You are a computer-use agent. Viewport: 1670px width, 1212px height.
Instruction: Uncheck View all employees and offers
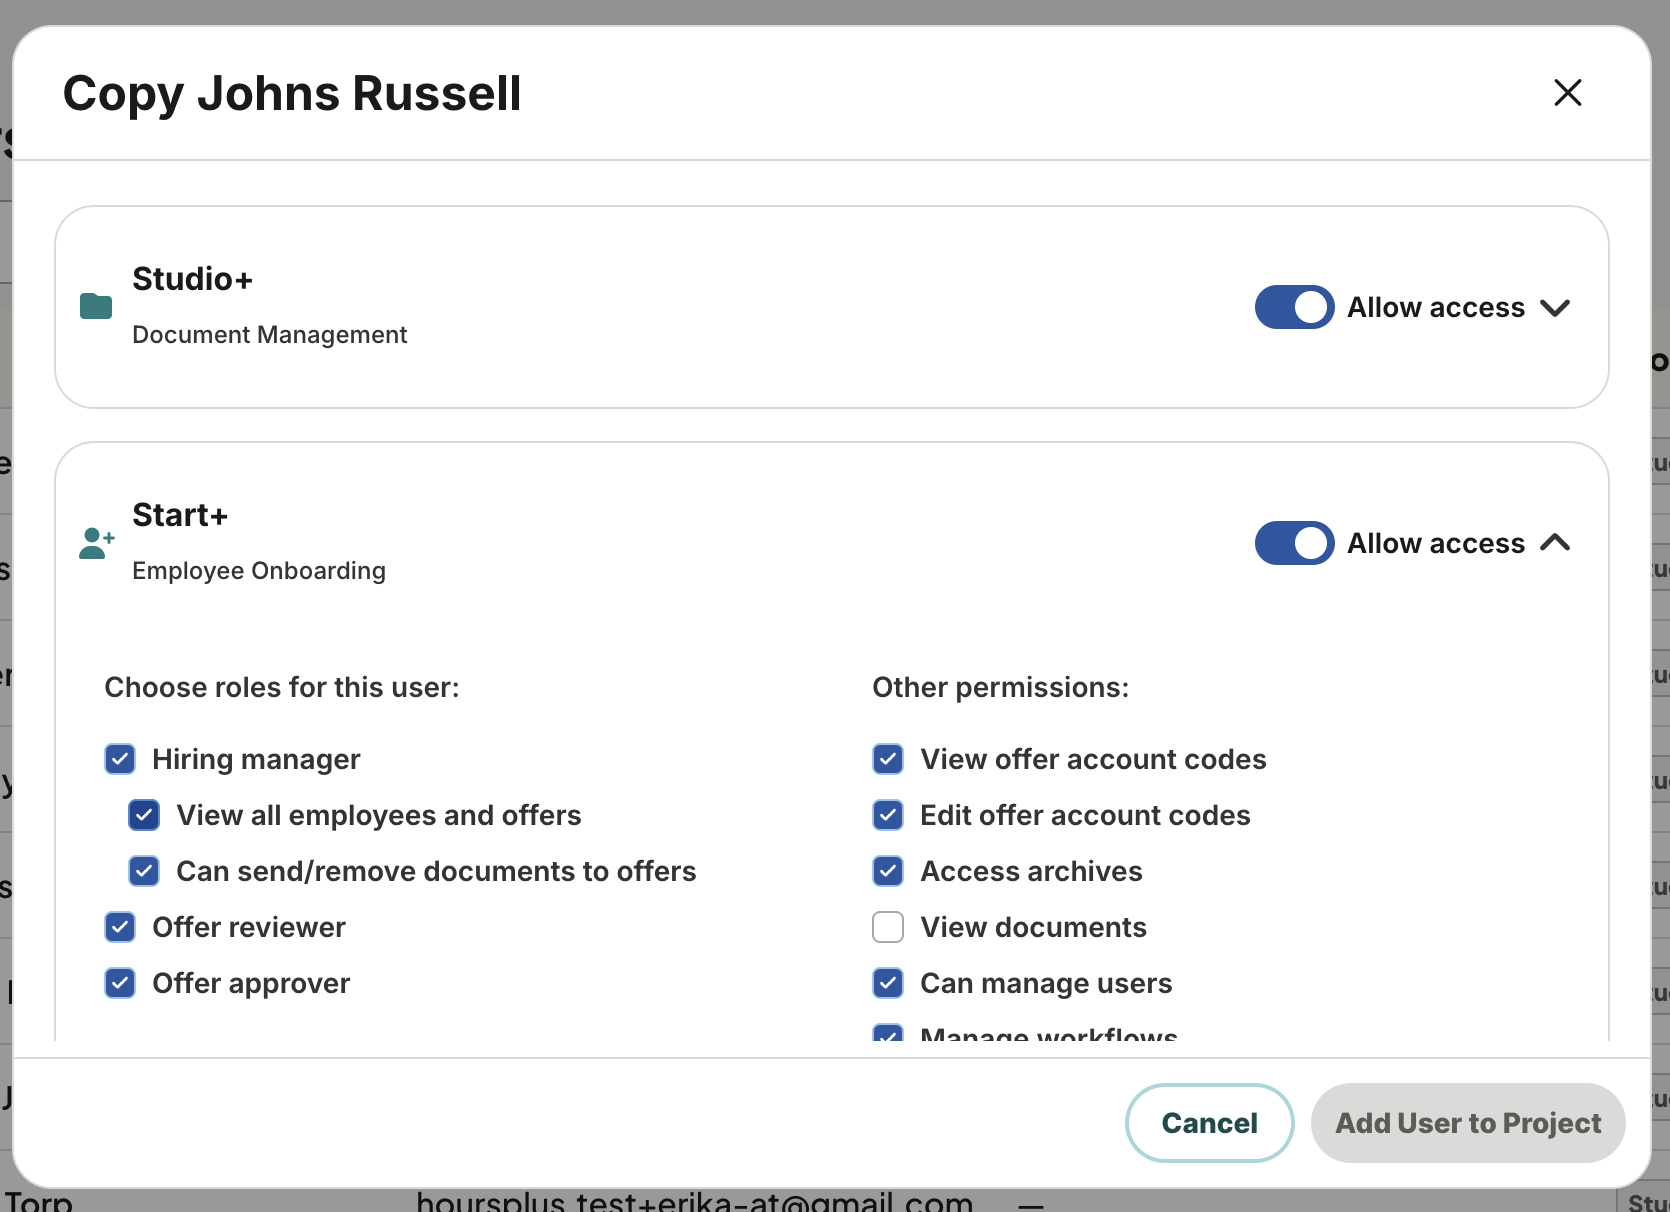click(144, 815)
